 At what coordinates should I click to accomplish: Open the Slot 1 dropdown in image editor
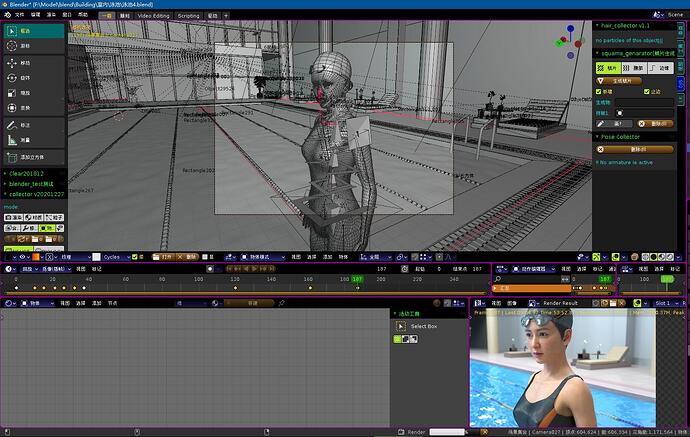tap(666, 303)
